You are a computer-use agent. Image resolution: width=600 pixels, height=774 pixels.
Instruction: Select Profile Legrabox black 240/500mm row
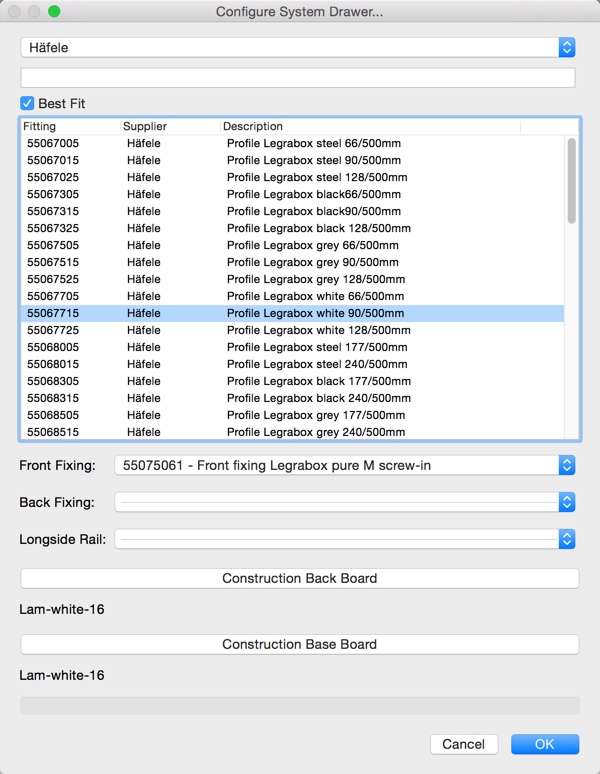point(293,398)
